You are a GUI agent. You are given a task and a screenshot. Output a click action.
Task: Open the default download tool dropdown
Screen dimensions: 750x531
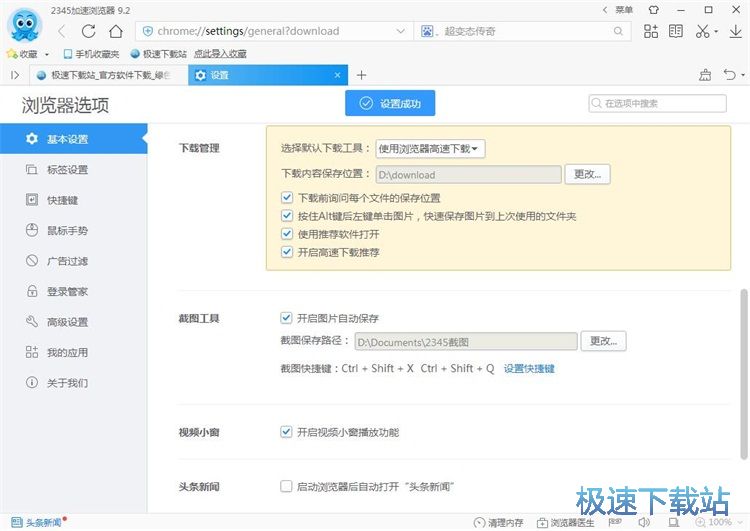[x=430, y=149]
